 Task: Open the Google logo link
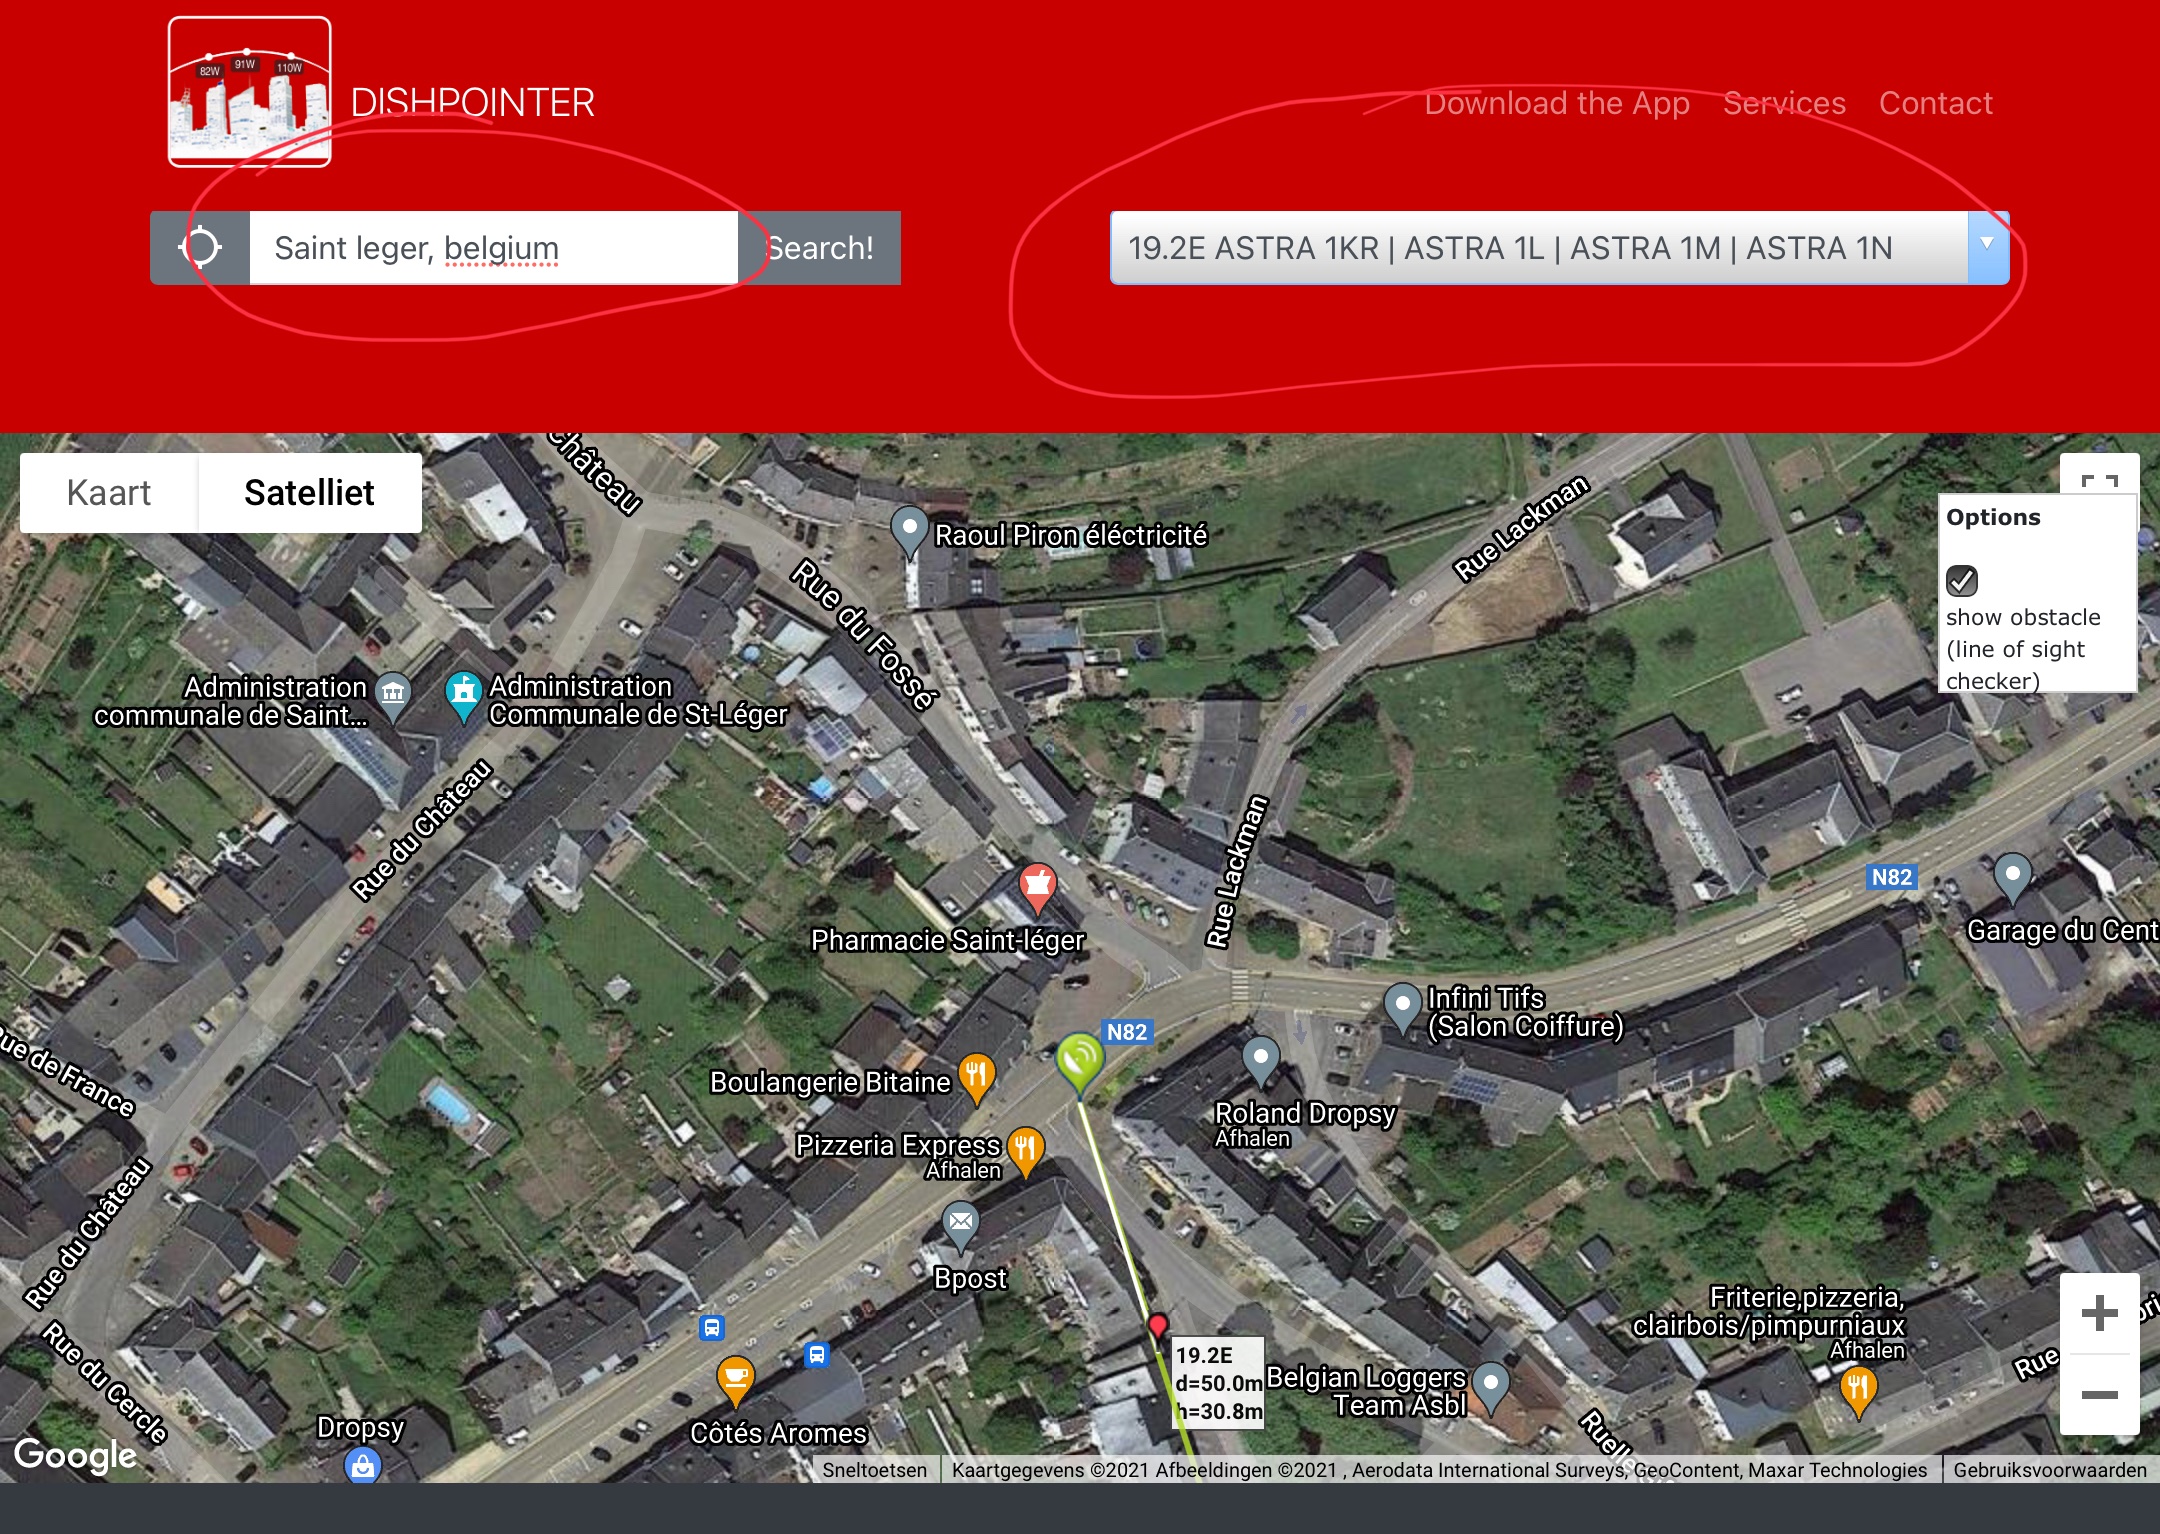pos(75,1456)
